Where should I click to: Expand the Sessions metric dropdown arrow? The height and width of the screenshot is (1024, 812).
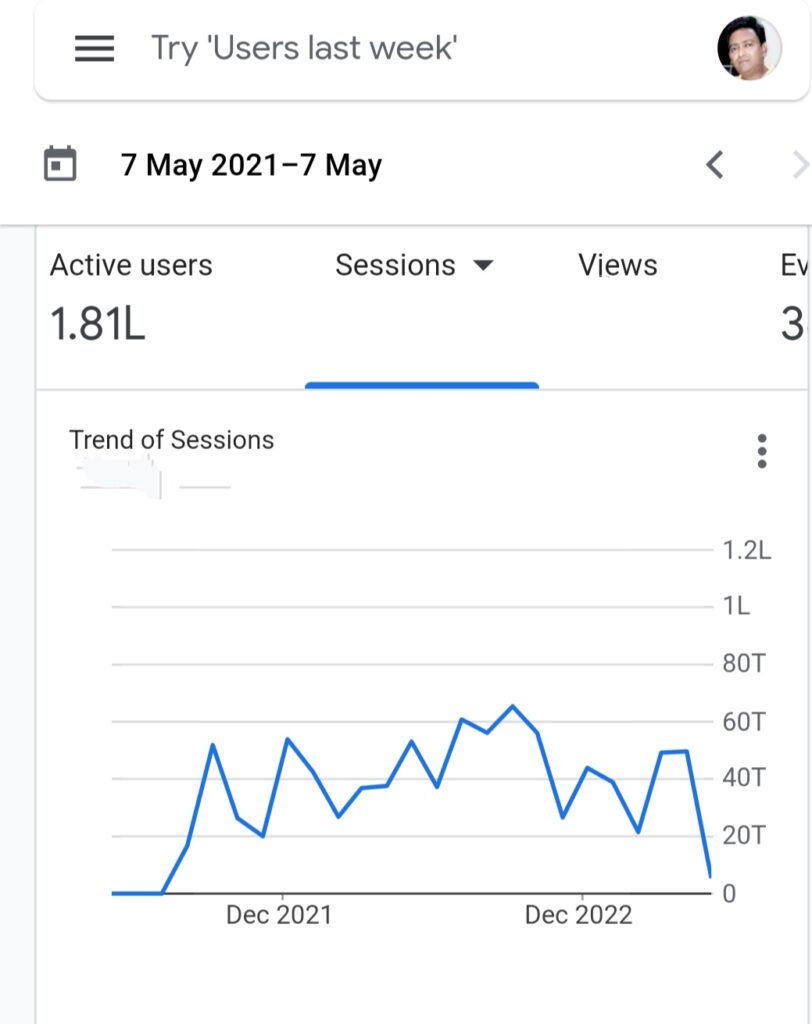tap(483, 266)
